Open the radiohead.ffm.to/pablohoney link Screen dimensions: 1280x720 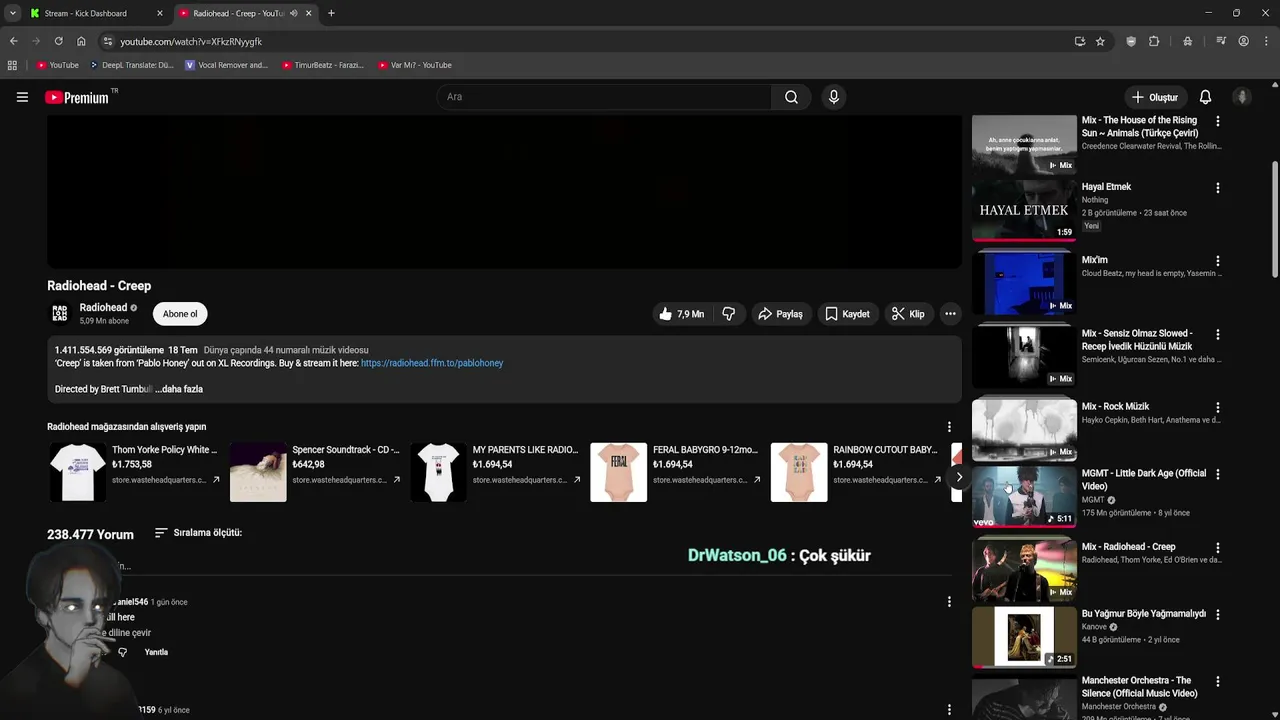(x=432, y=363)
